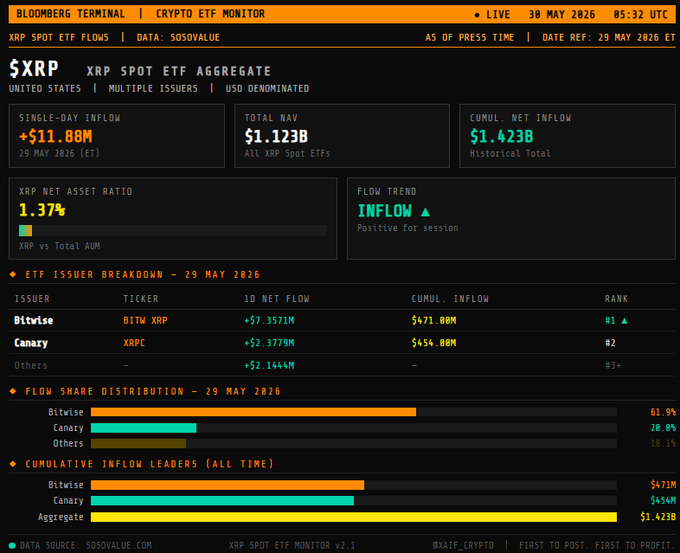This screenshot has width=680, height=553.
Task: Click the $454.00M cumulative inflow cell
Action: (434, 343)
